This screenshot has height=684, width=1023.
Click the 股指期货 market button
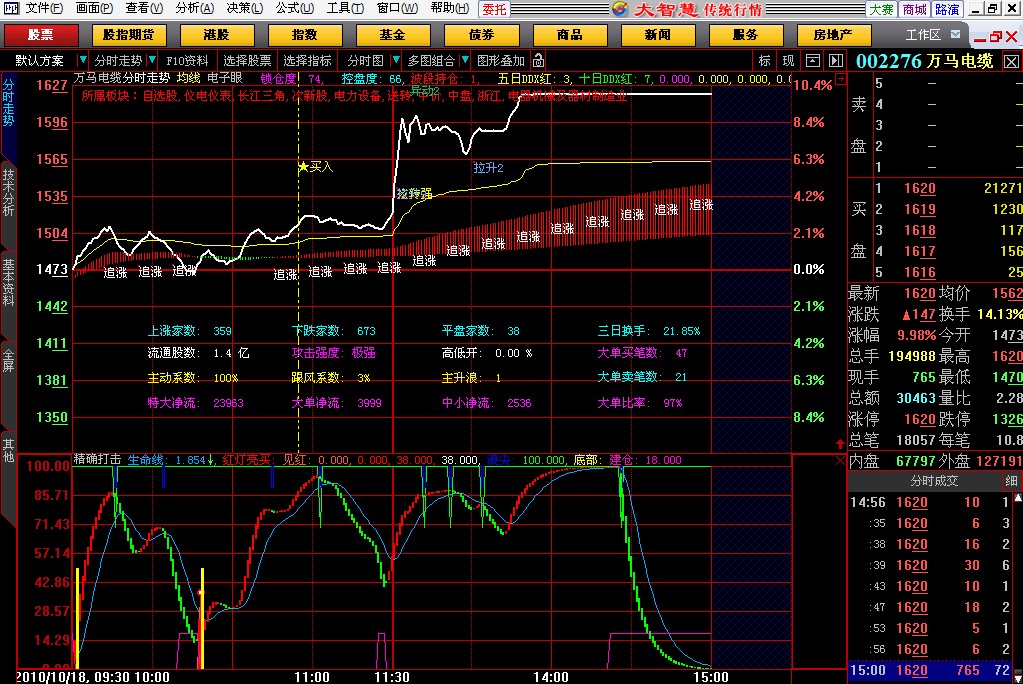(129, 34)
